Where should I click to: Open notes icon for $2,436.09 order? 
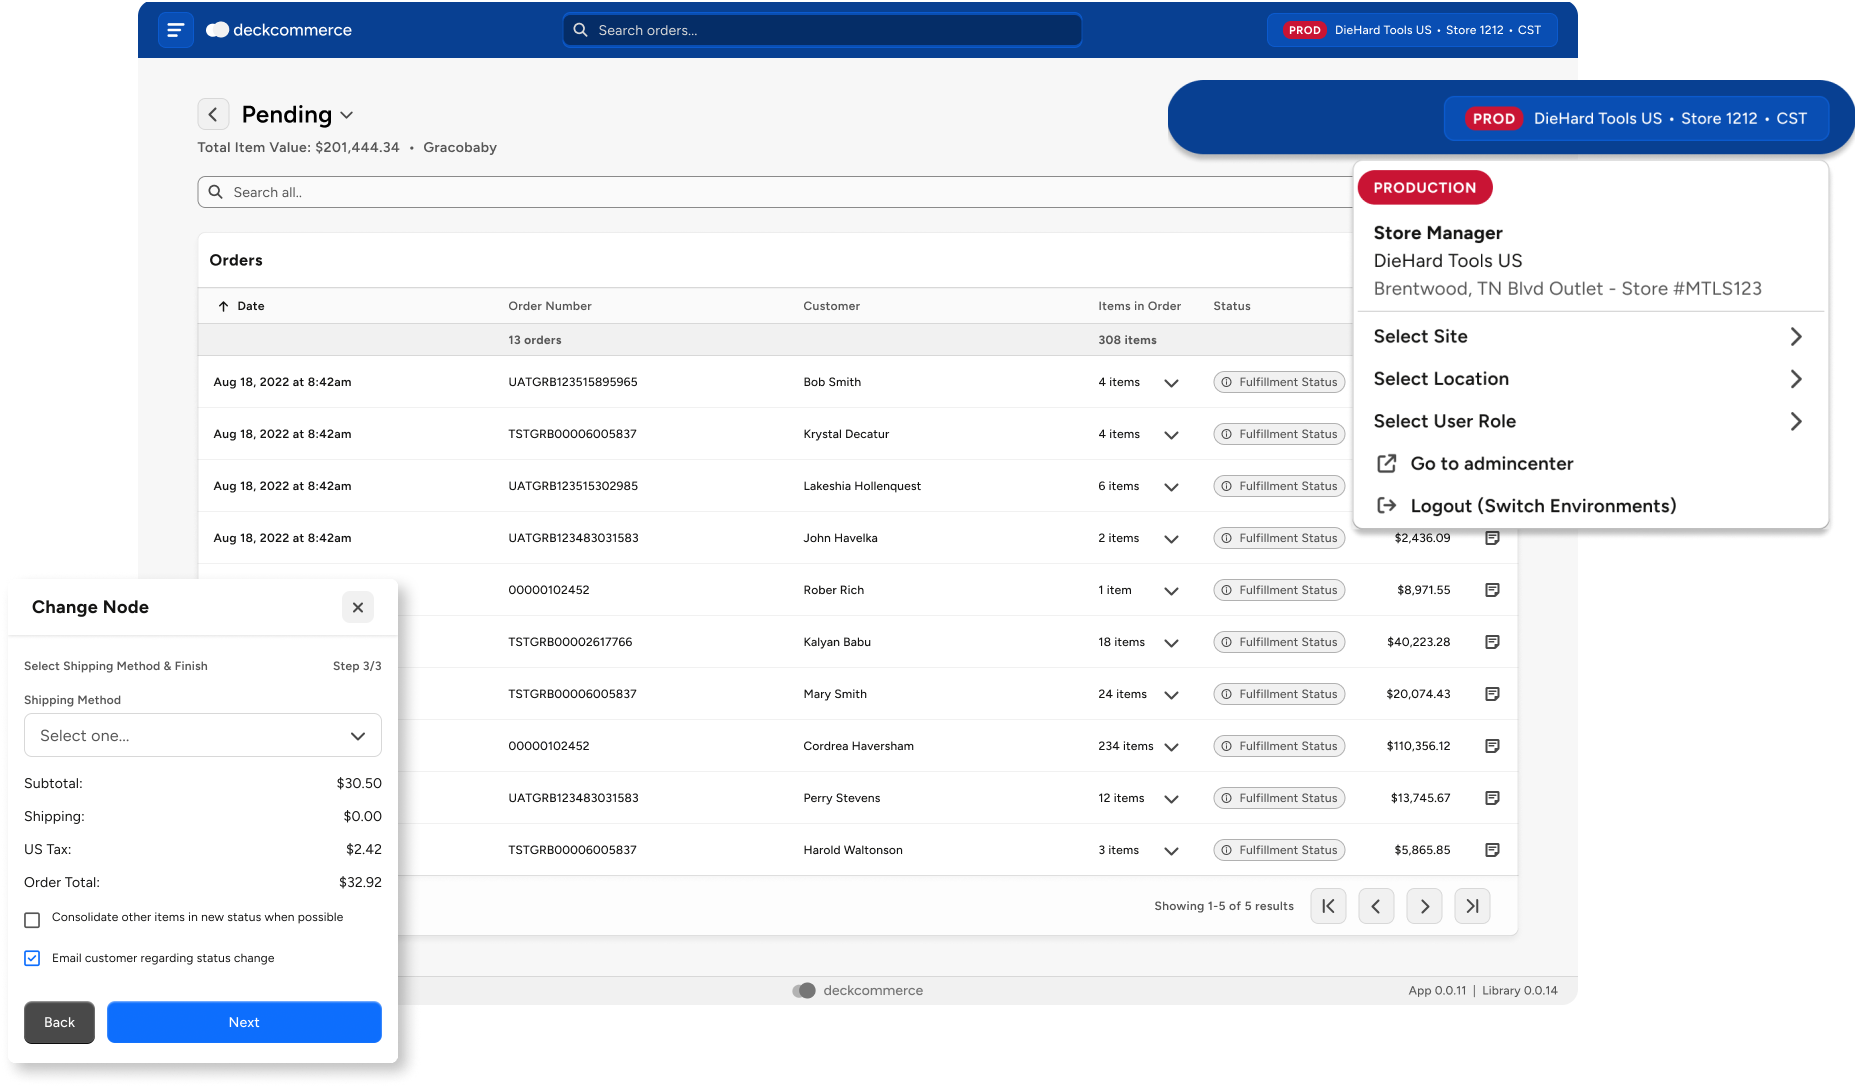(x=1492, y=538)
